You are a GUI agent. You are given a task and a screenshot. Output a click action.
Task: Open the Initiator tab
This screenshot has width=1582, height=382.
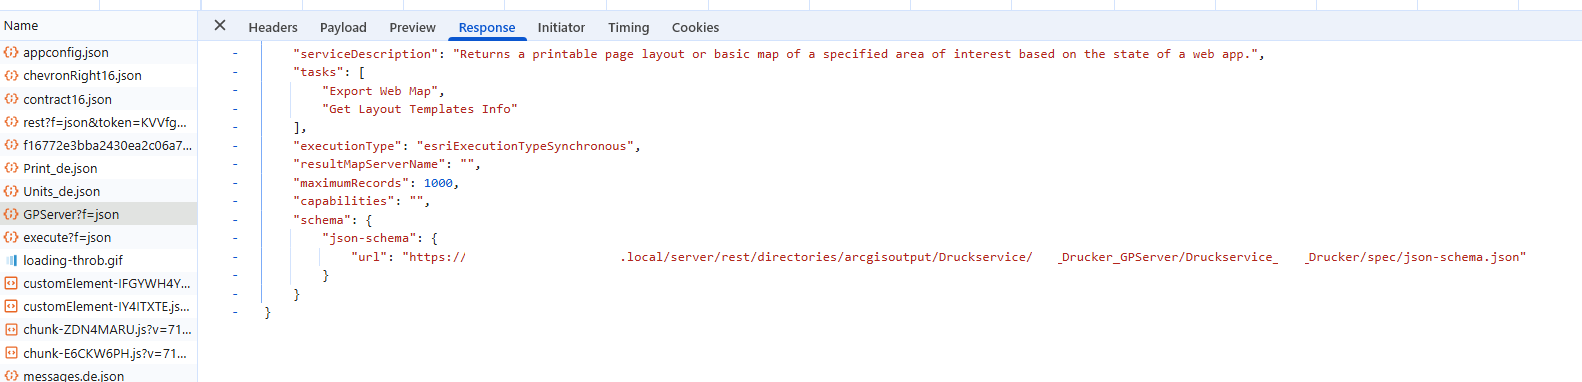(x=561, y=27)
